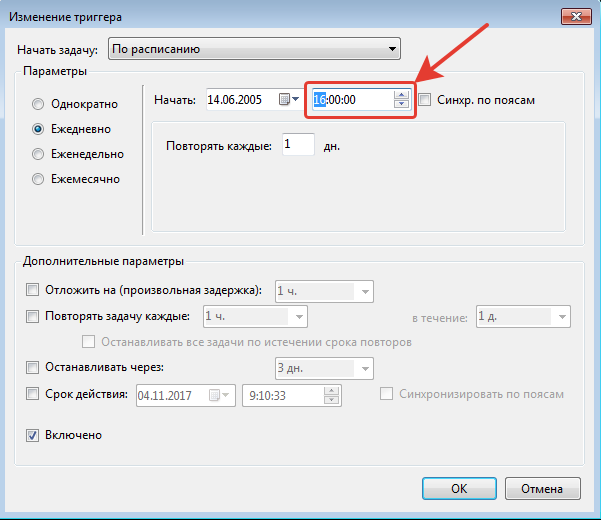
Task: Cancel changes with the Отмена button
Action: (x=542, y=489)
